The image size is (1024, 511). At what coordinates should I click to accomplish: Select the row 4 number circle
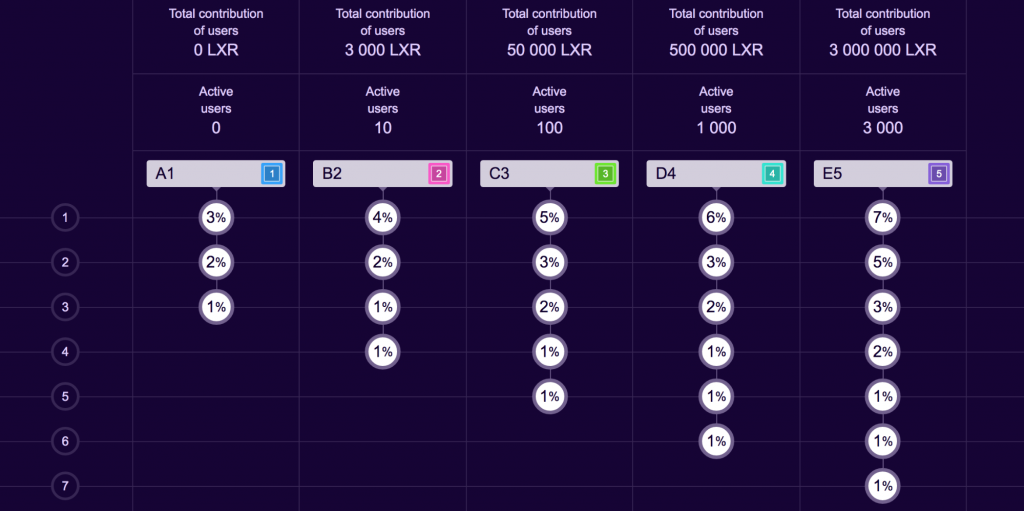point(65,352)
